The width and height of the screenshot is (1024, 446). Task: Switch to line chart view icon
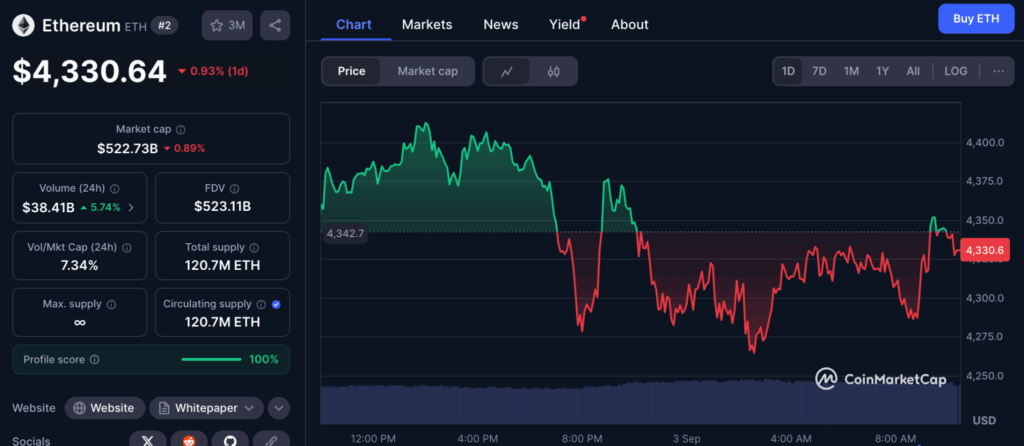coord(507,71)
